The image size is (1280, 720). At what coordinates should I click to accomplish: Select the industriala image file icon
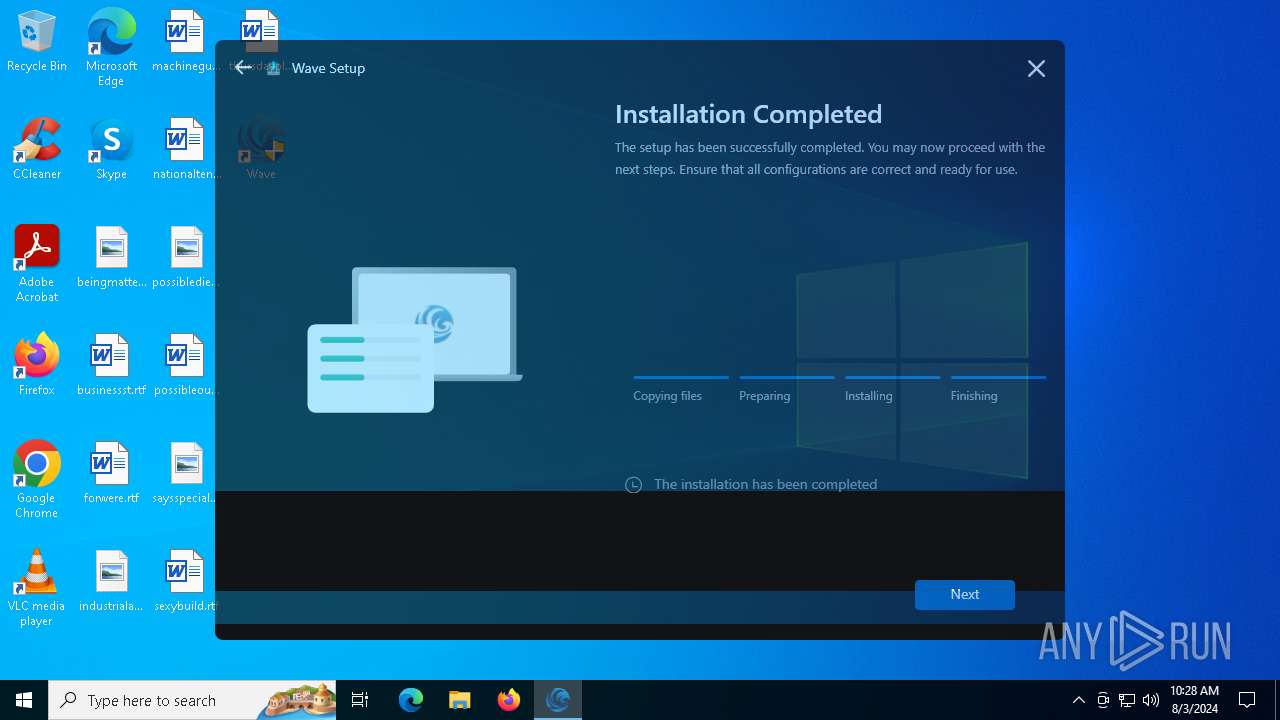click(111, 582)
